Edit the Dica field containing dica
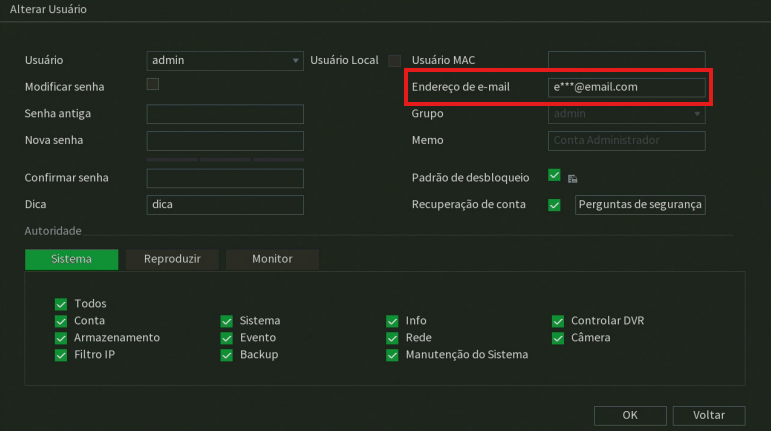771x431 pixels. 225,204
